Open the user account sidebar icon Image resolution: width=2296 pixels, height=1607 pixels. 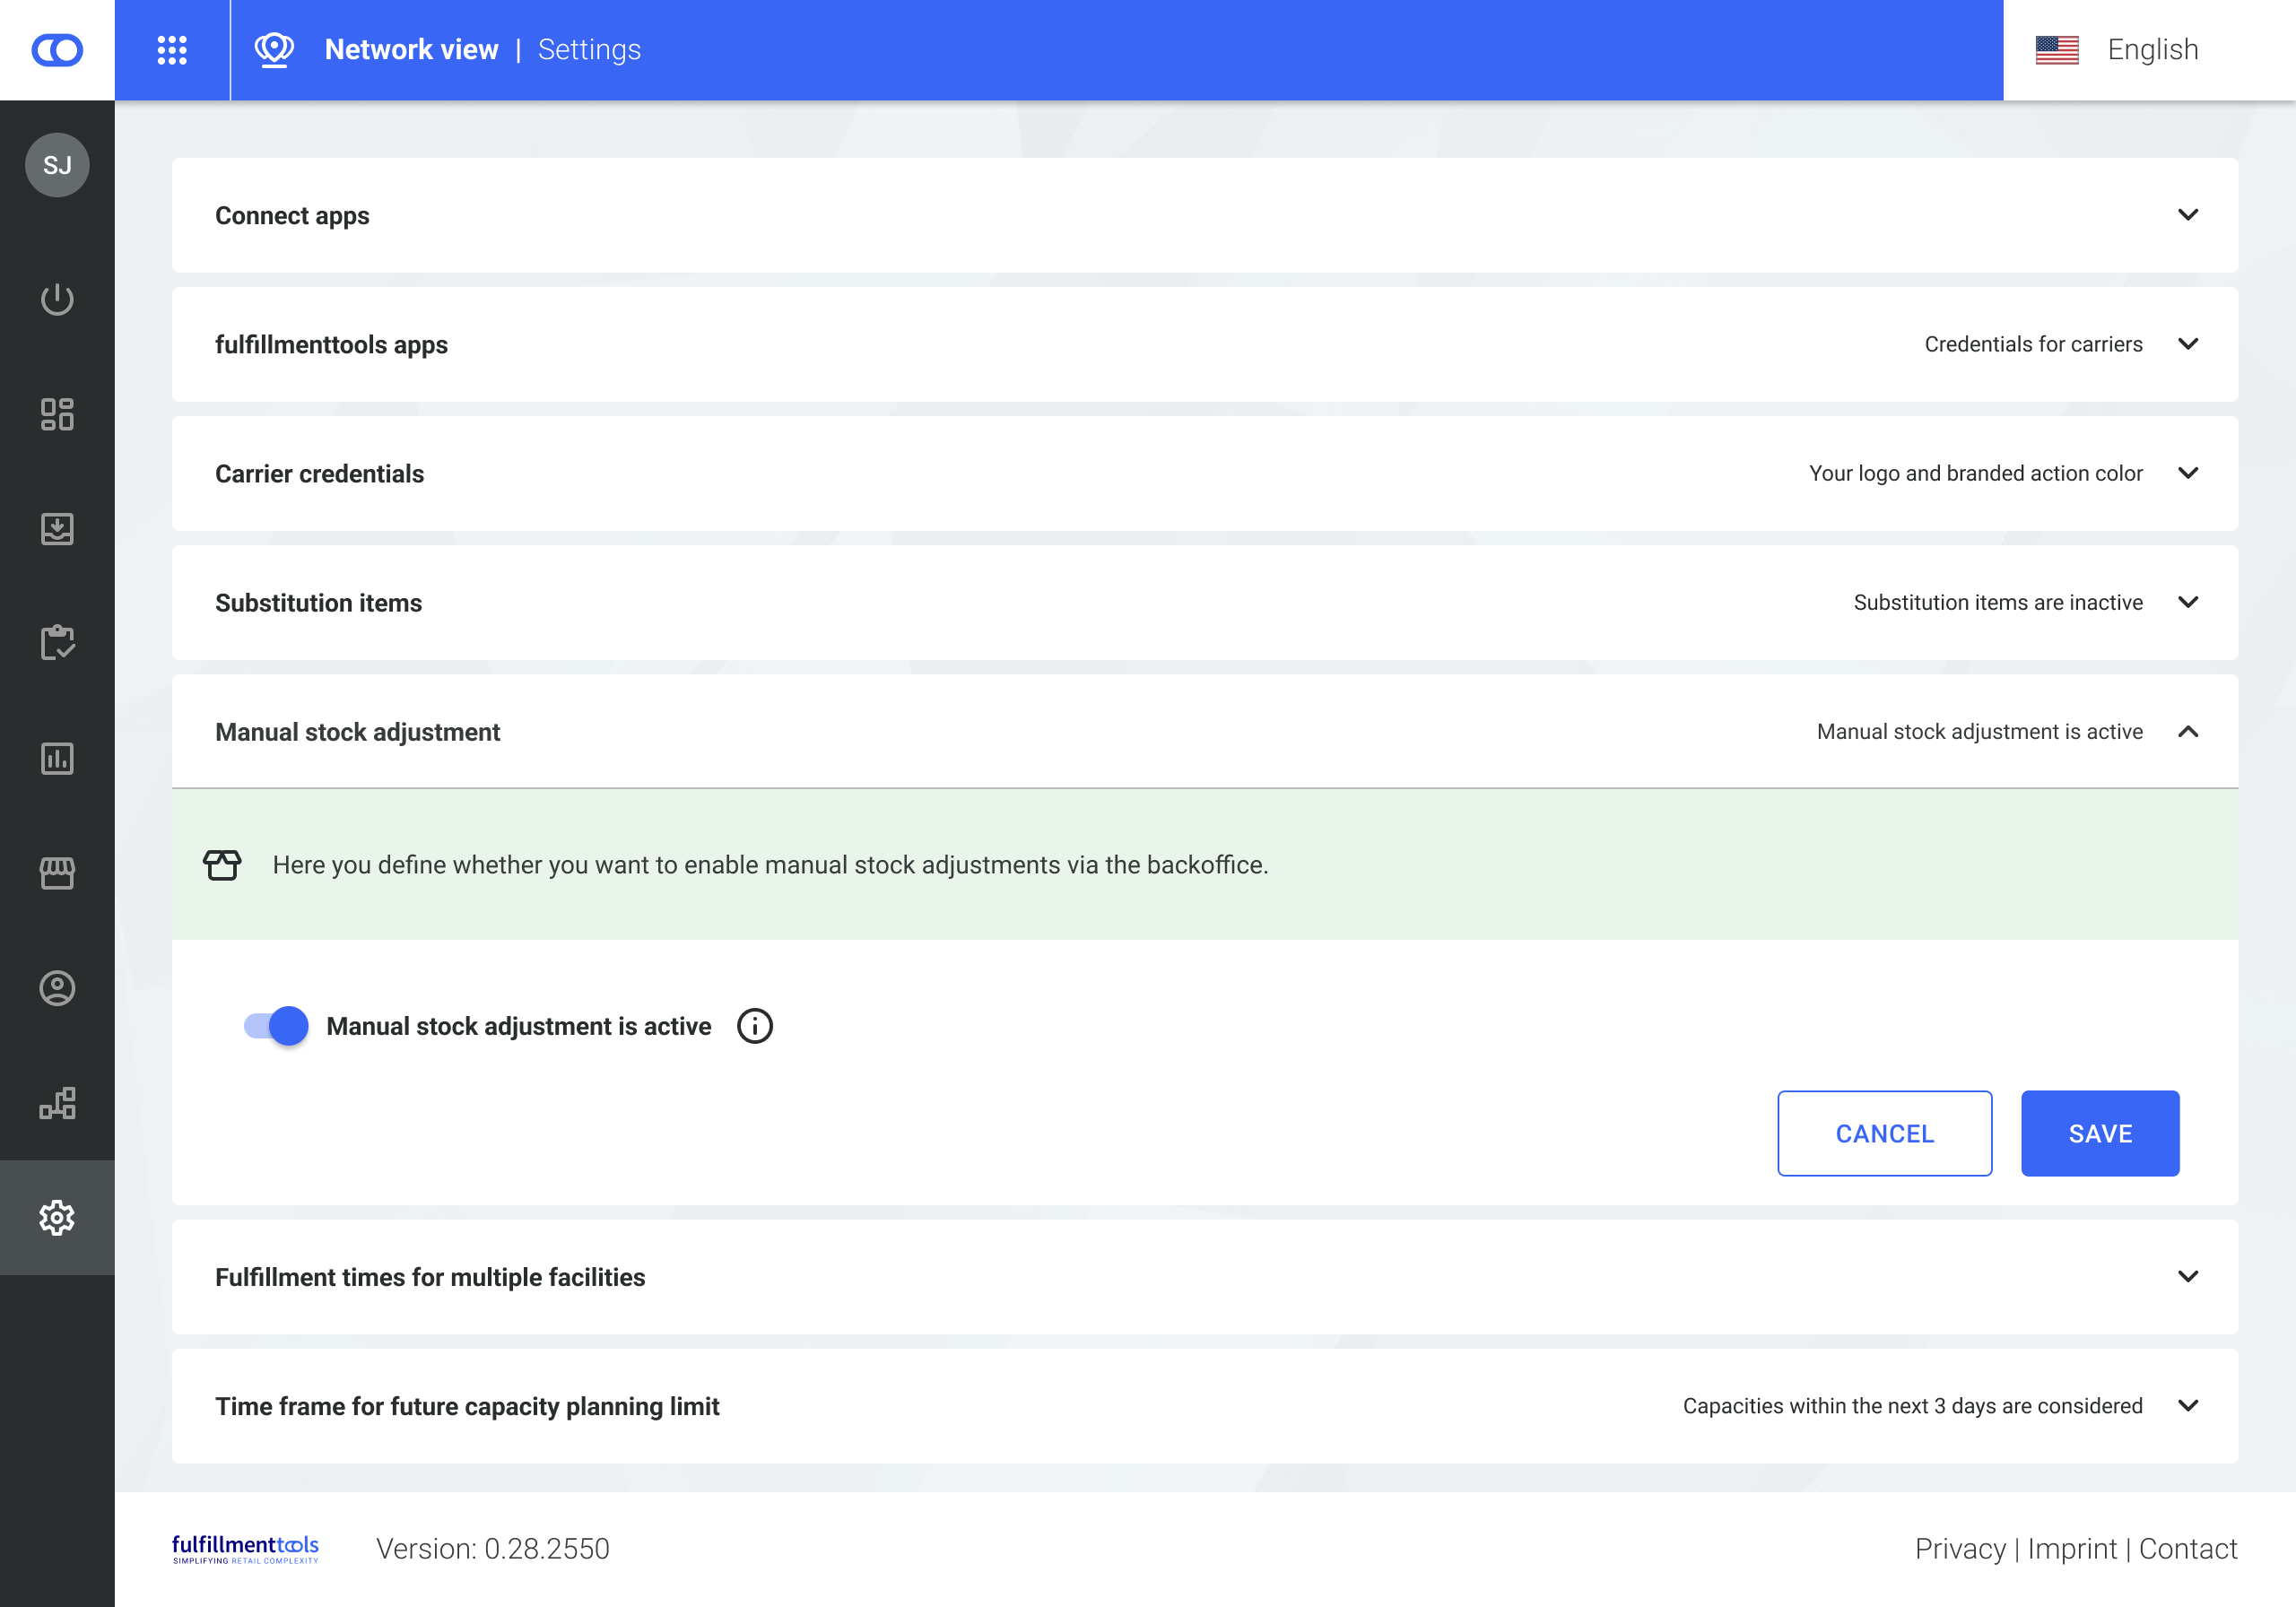pyautogui.click(x=57, y=988)
